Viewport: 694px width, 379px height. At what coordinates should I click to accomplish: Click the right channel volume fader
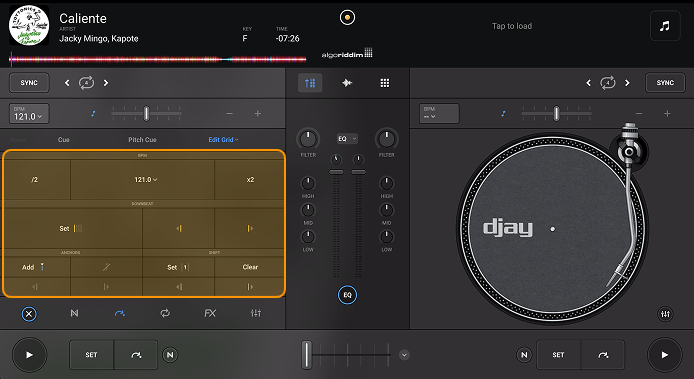pos(358,172)
